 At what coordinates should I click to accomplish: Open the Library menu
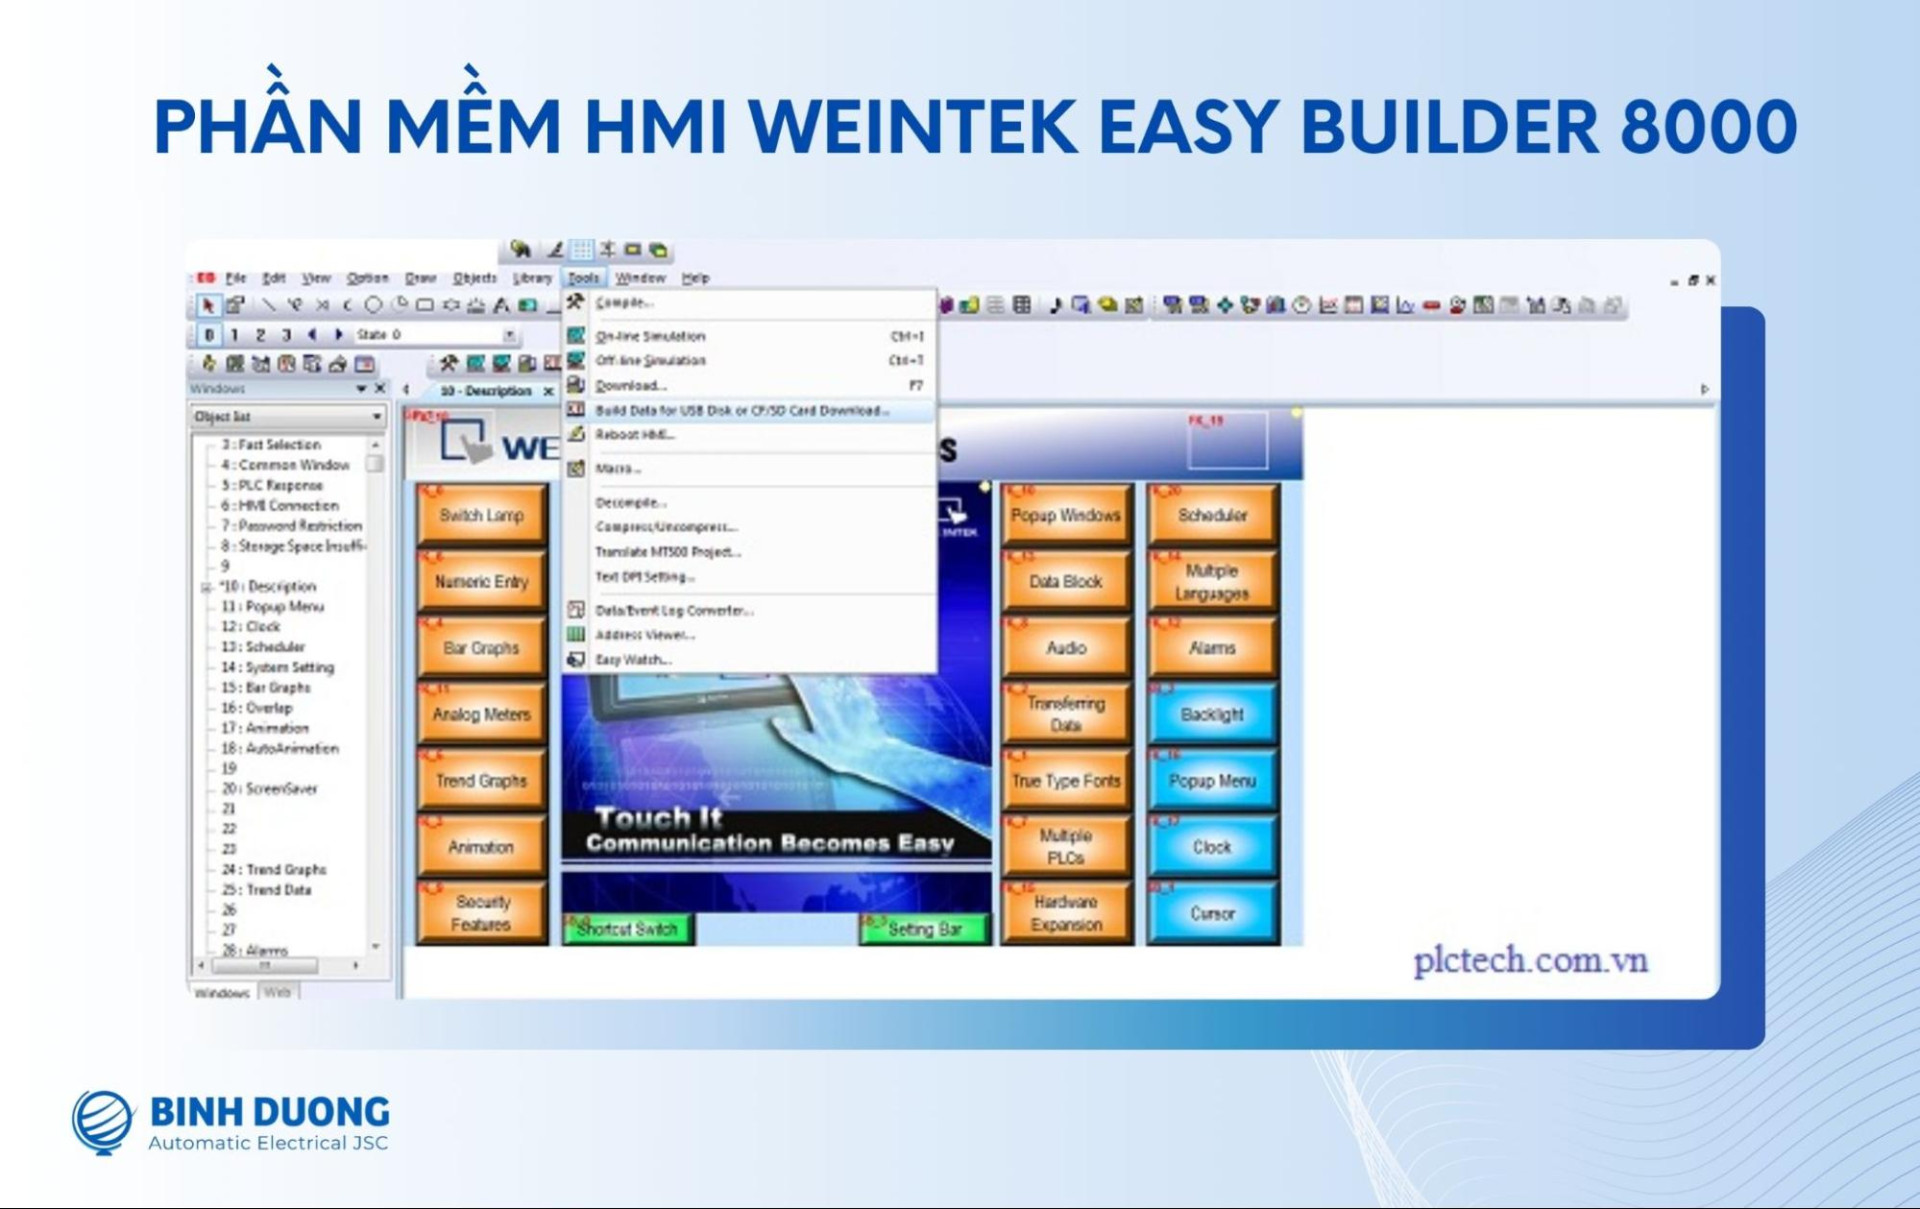[x=532, y=278]
